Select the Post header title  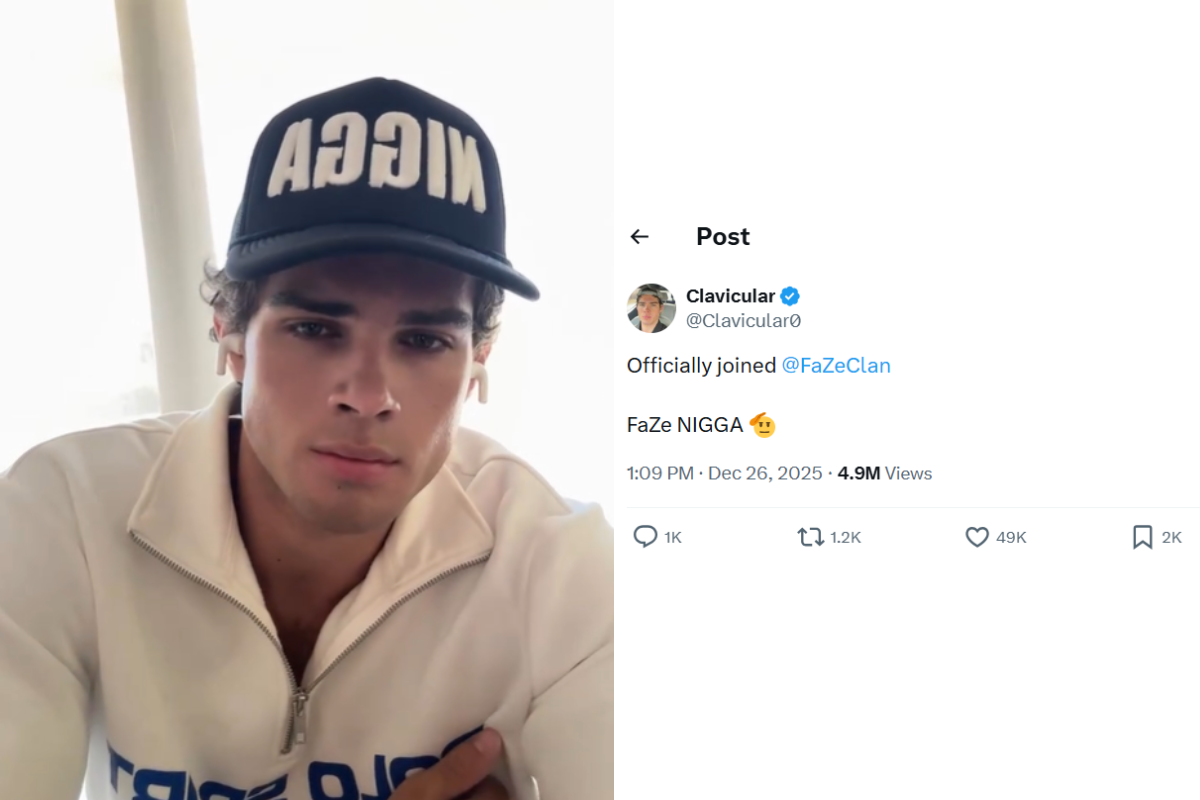coord(722,236)
